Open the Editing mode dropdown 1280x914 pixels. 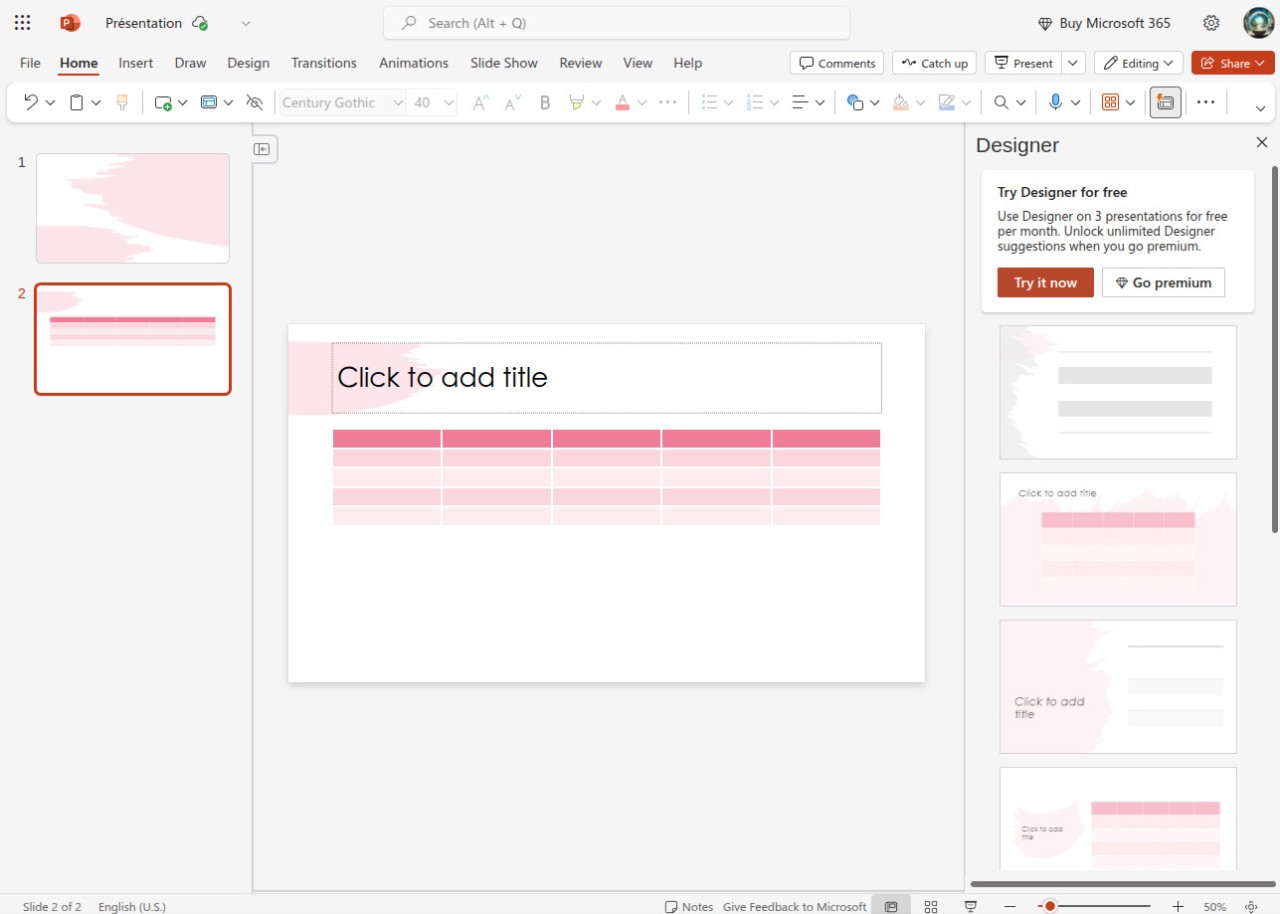click(1138, 63)
